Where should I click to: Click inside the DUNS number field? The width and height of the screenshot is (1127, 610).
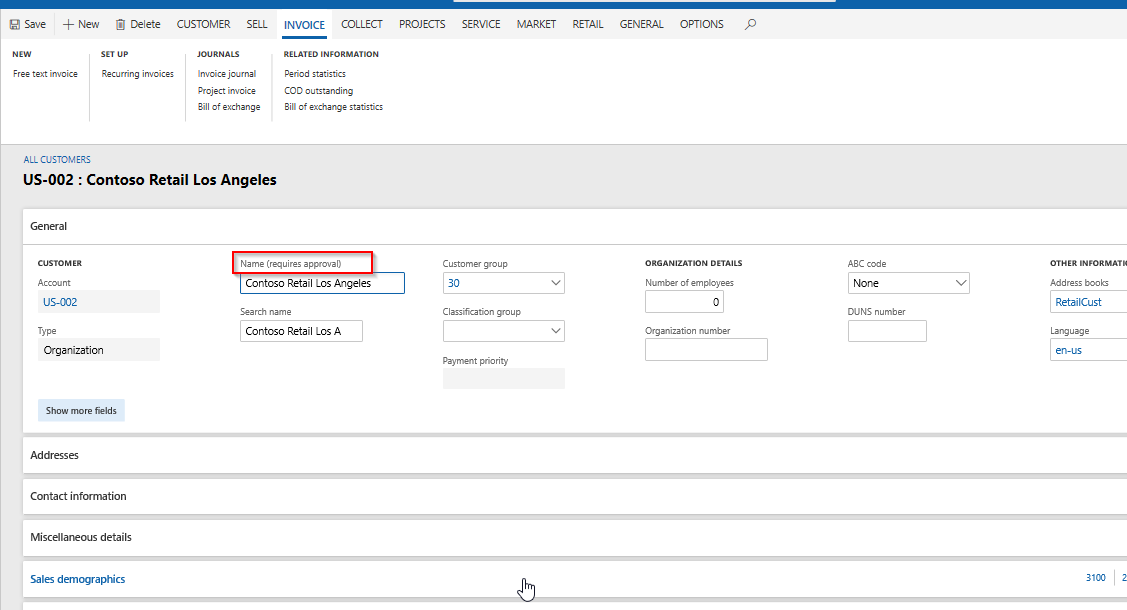(886, 330)
